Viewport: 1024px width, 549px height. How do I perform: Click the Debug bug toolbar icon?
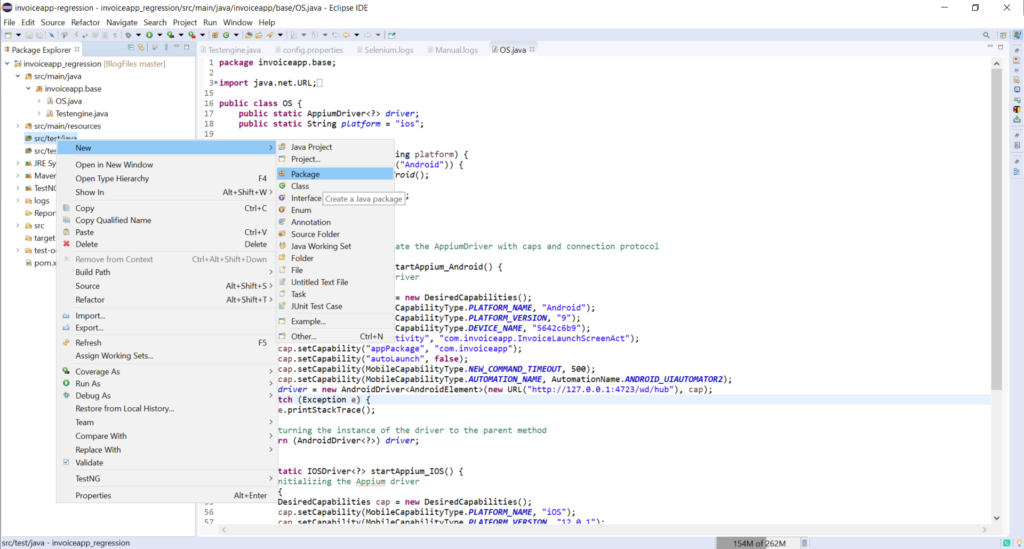128,35
